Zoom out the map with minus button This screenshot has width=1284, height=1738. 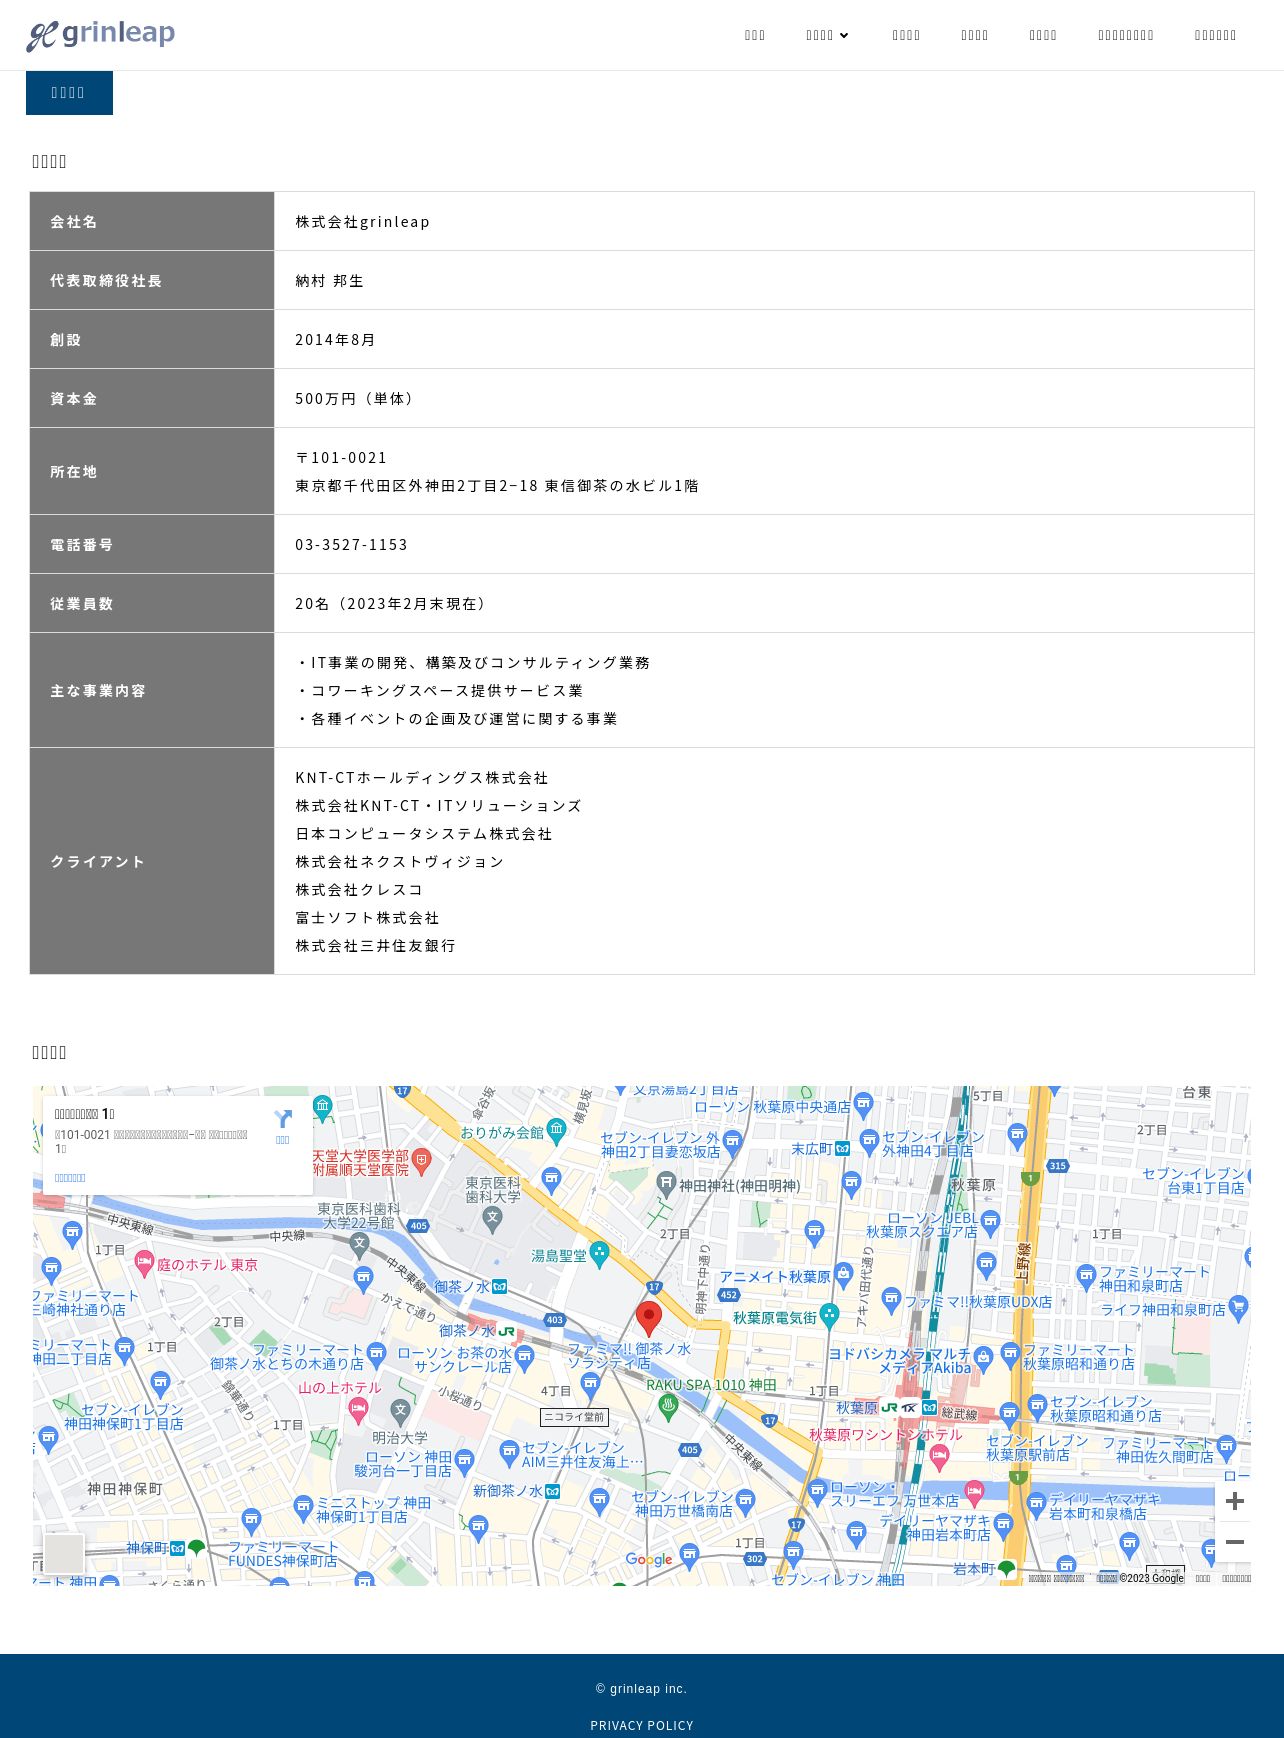click(1235, 1542)
